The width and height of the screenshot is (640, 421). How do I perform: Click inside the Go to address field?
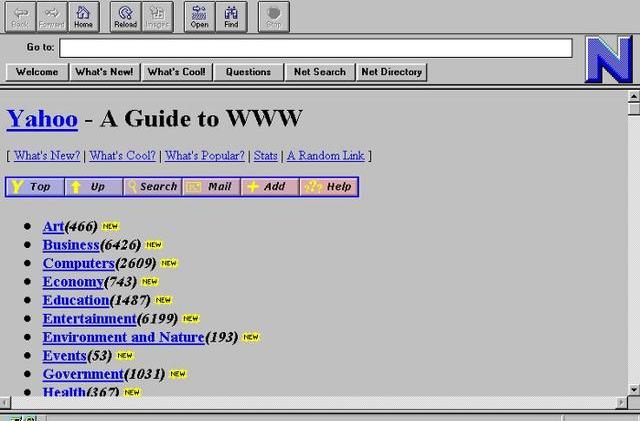pyautogui.click(x=315, y=47)
